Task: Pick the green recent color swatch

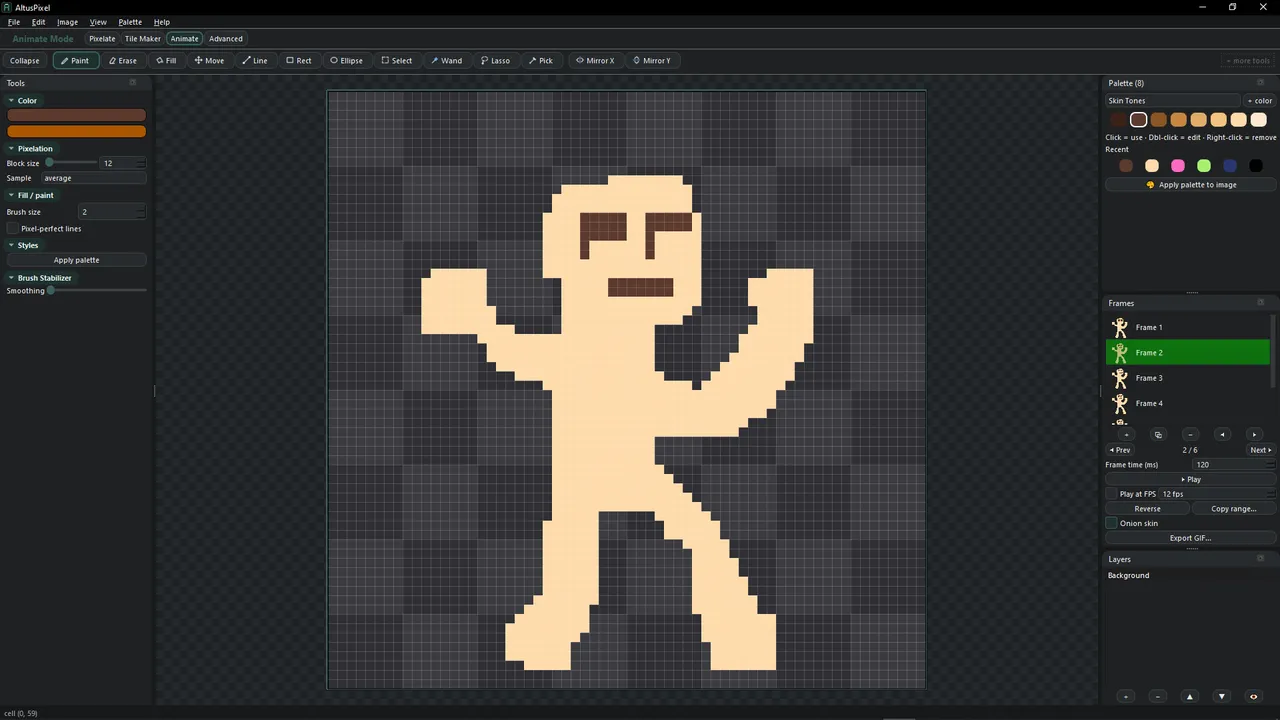Action: [x=1204, y=166]
